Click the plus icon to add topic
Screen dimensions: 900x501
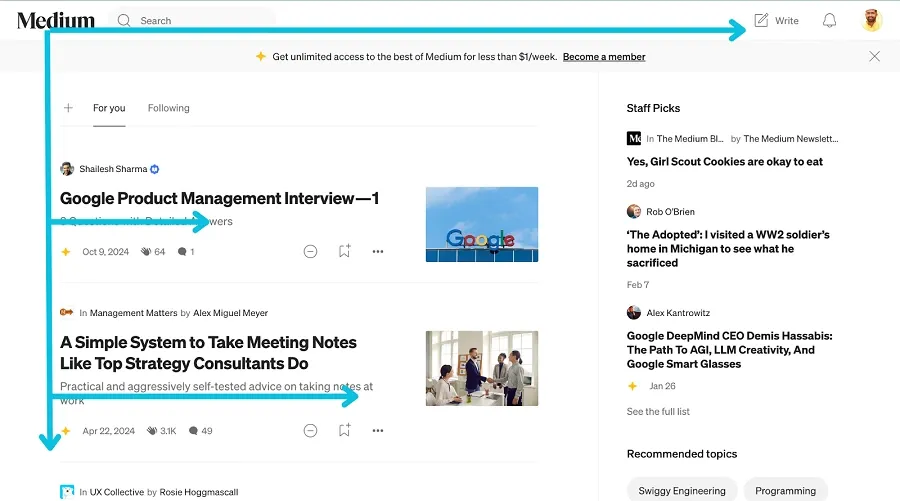pyautogui.click(x=68, y=108)
